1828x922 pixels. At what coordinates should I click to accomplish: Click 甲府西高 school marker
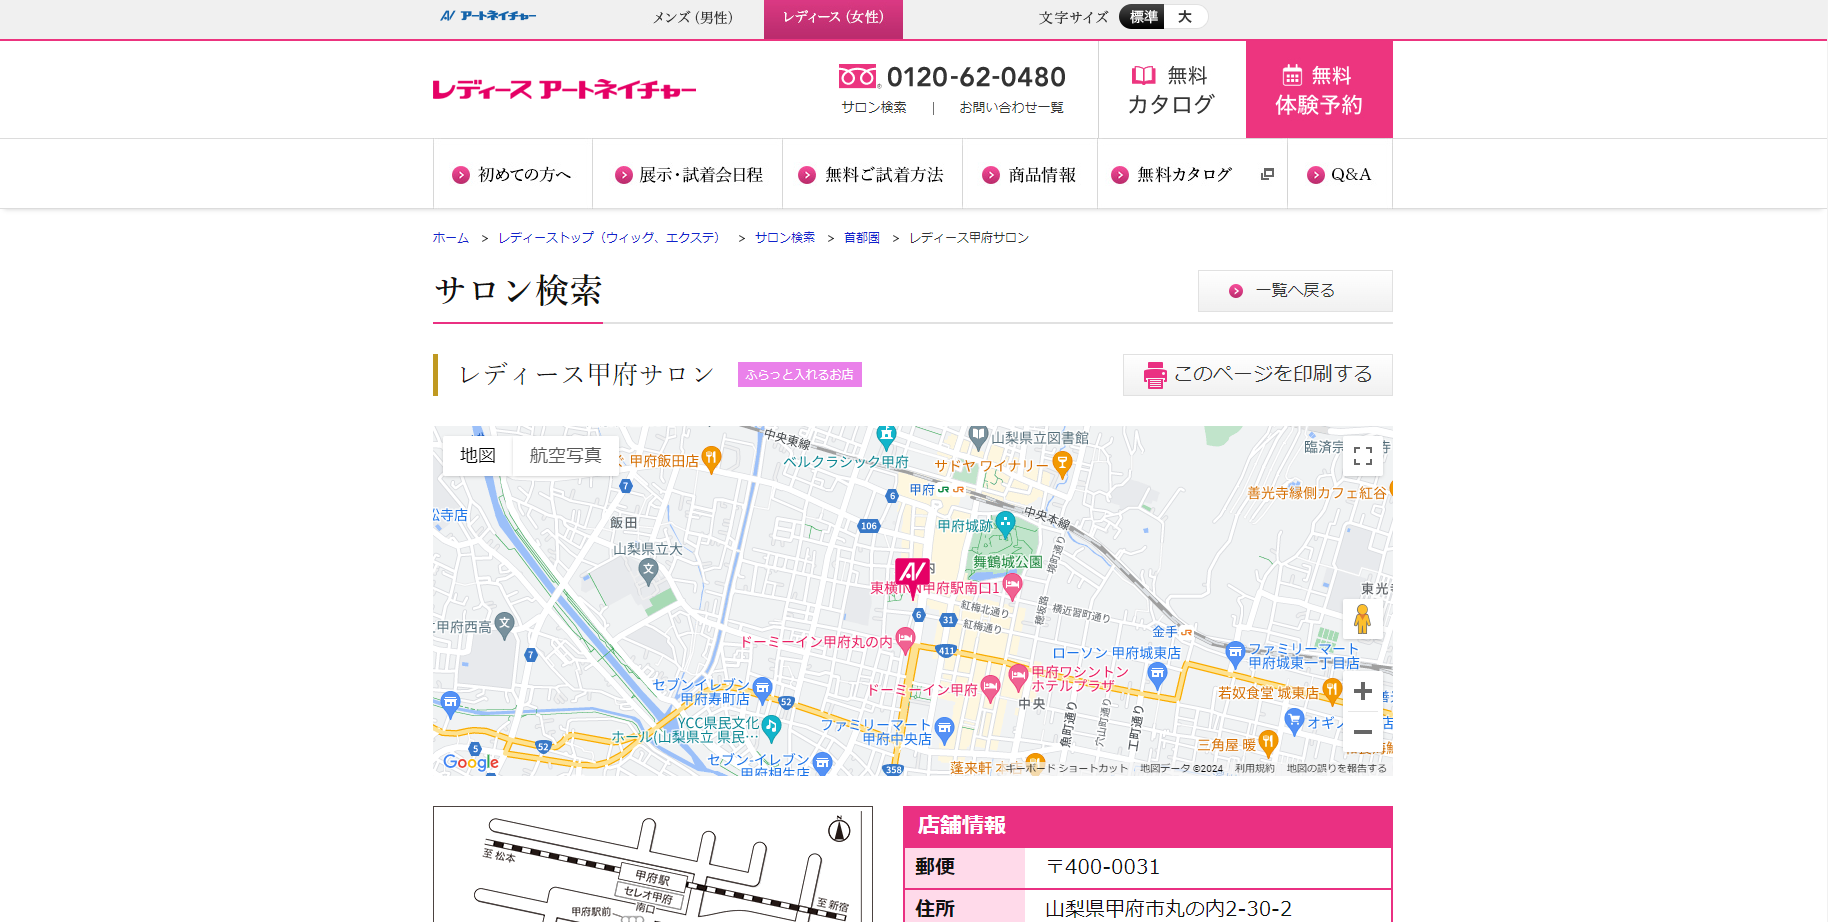(505, 625)
